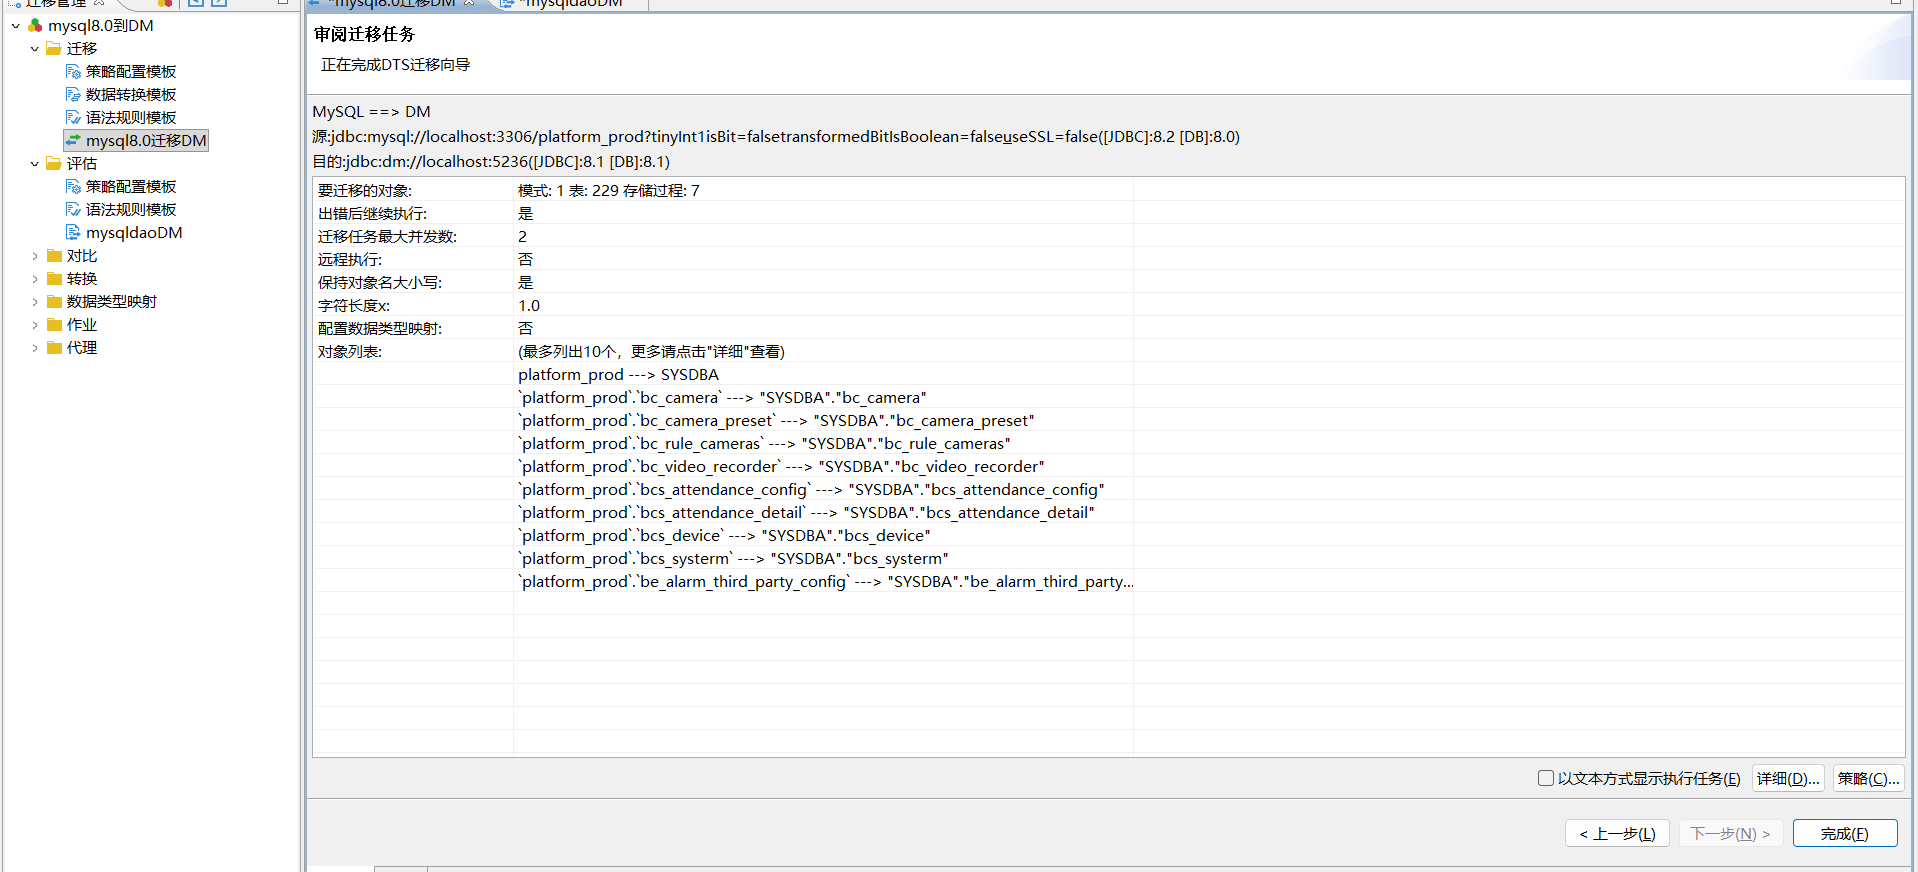Click the 对比 folder icon
The image size is (1918, 872).
(54, 256)
